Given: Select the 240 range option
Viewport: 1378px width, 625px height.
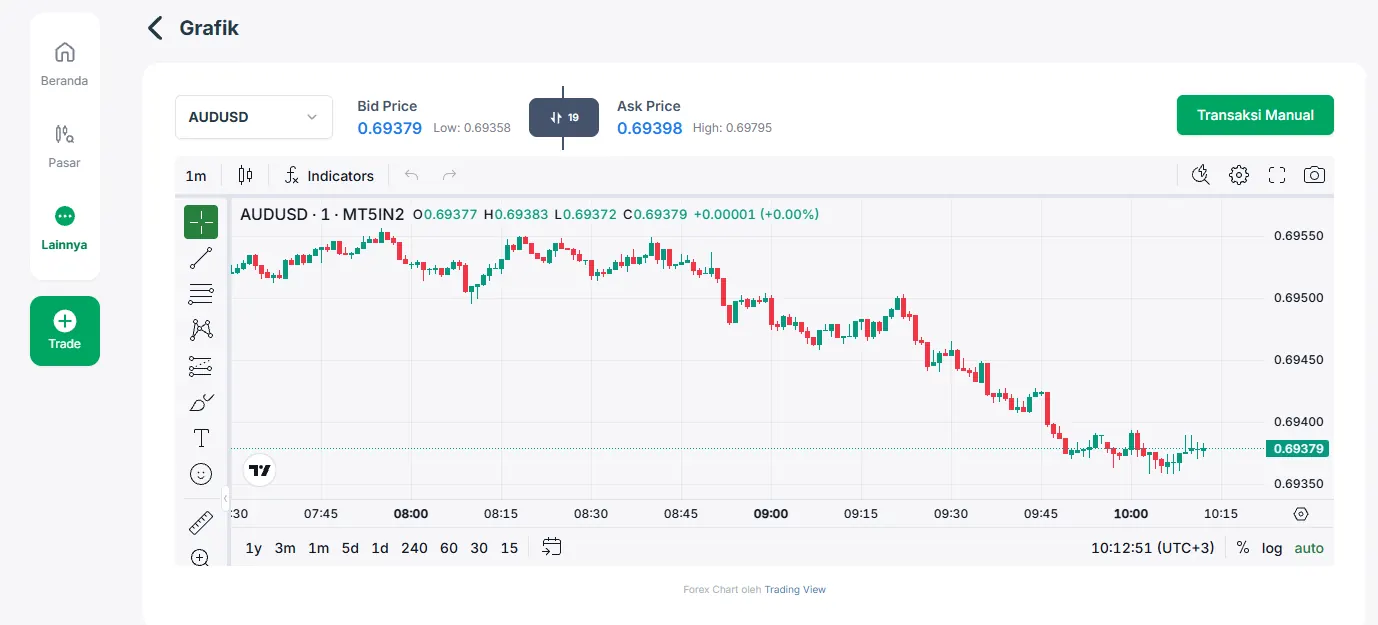Looking at the screenshot, I should click(x=414, y=548).
